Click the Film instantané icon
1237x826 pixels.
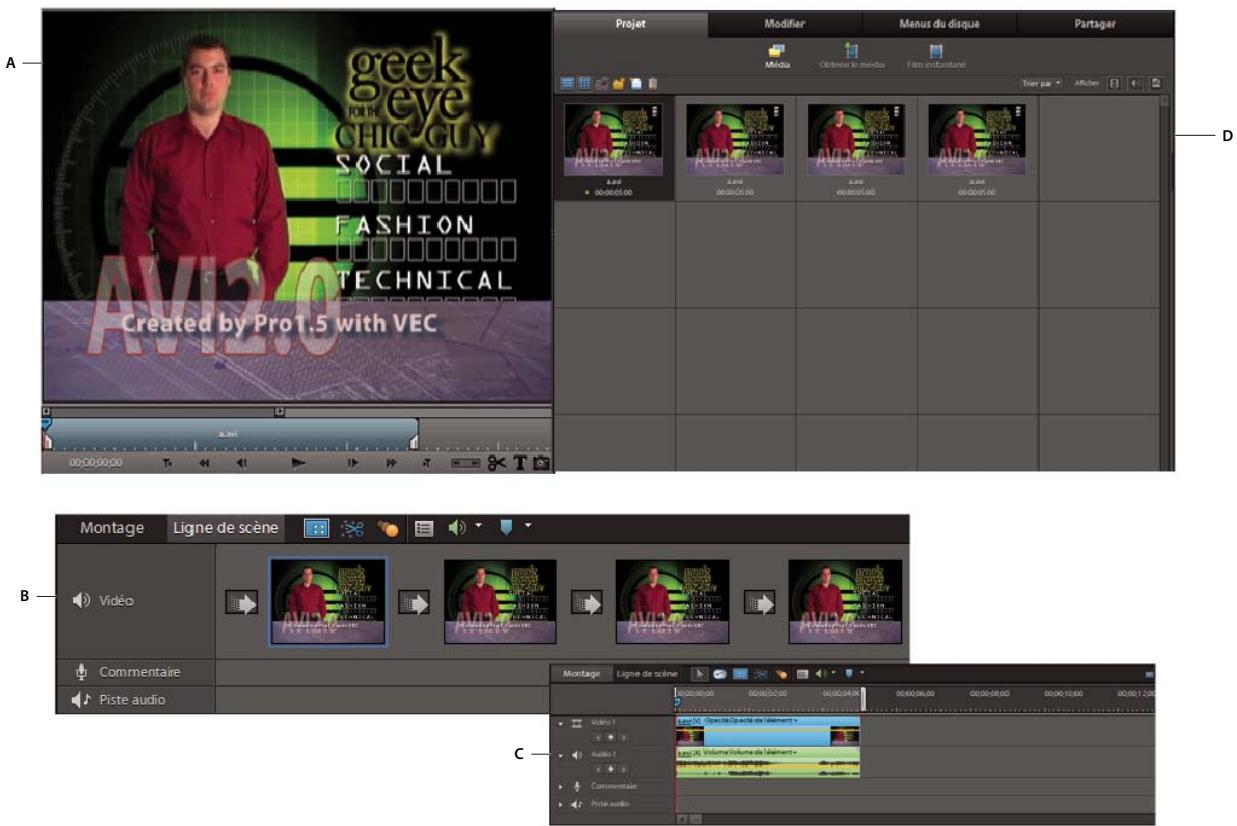click(x=934, y=50)
